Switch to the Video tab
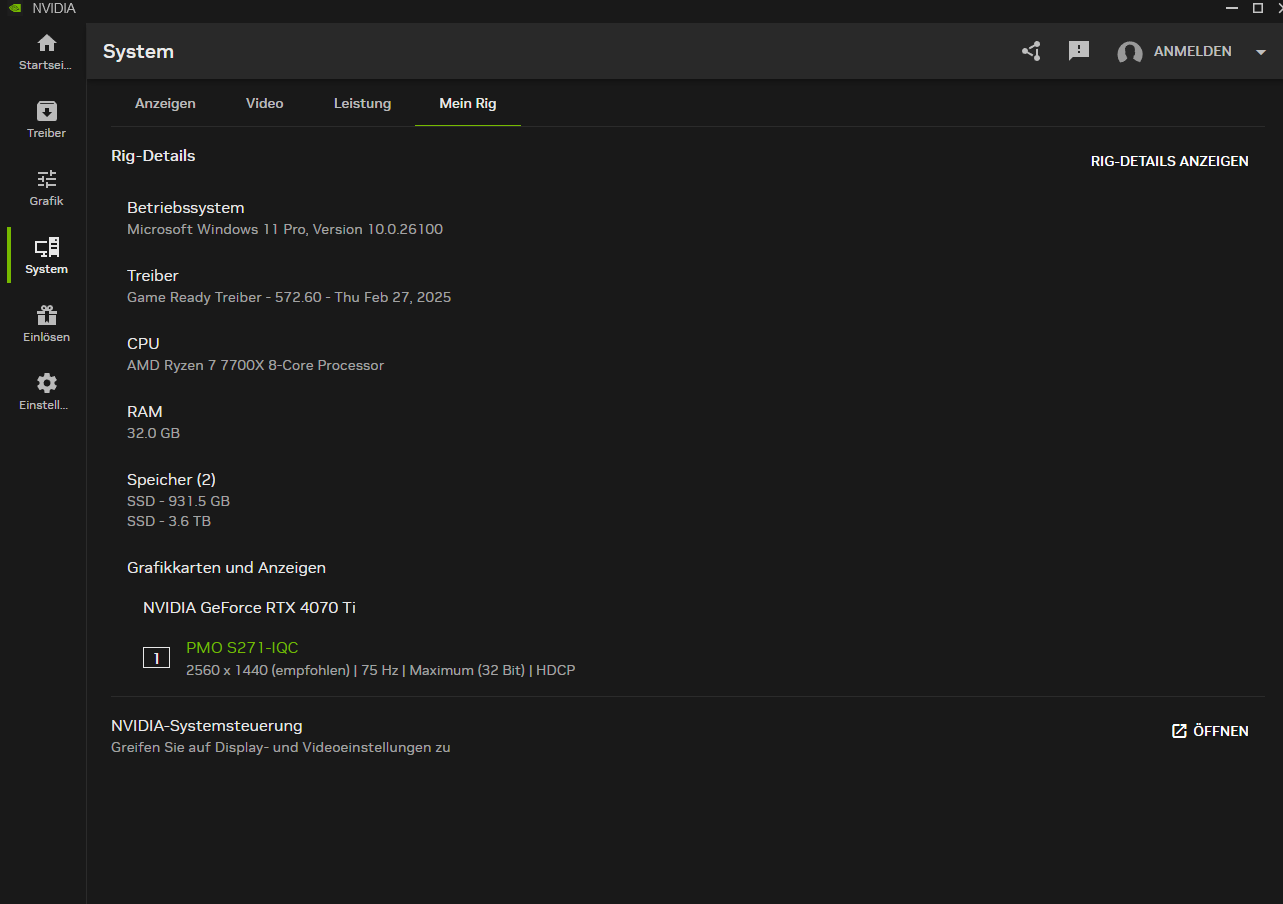Image resolution: width=1283 pixels, height=904 pixels. pos(265,104)
